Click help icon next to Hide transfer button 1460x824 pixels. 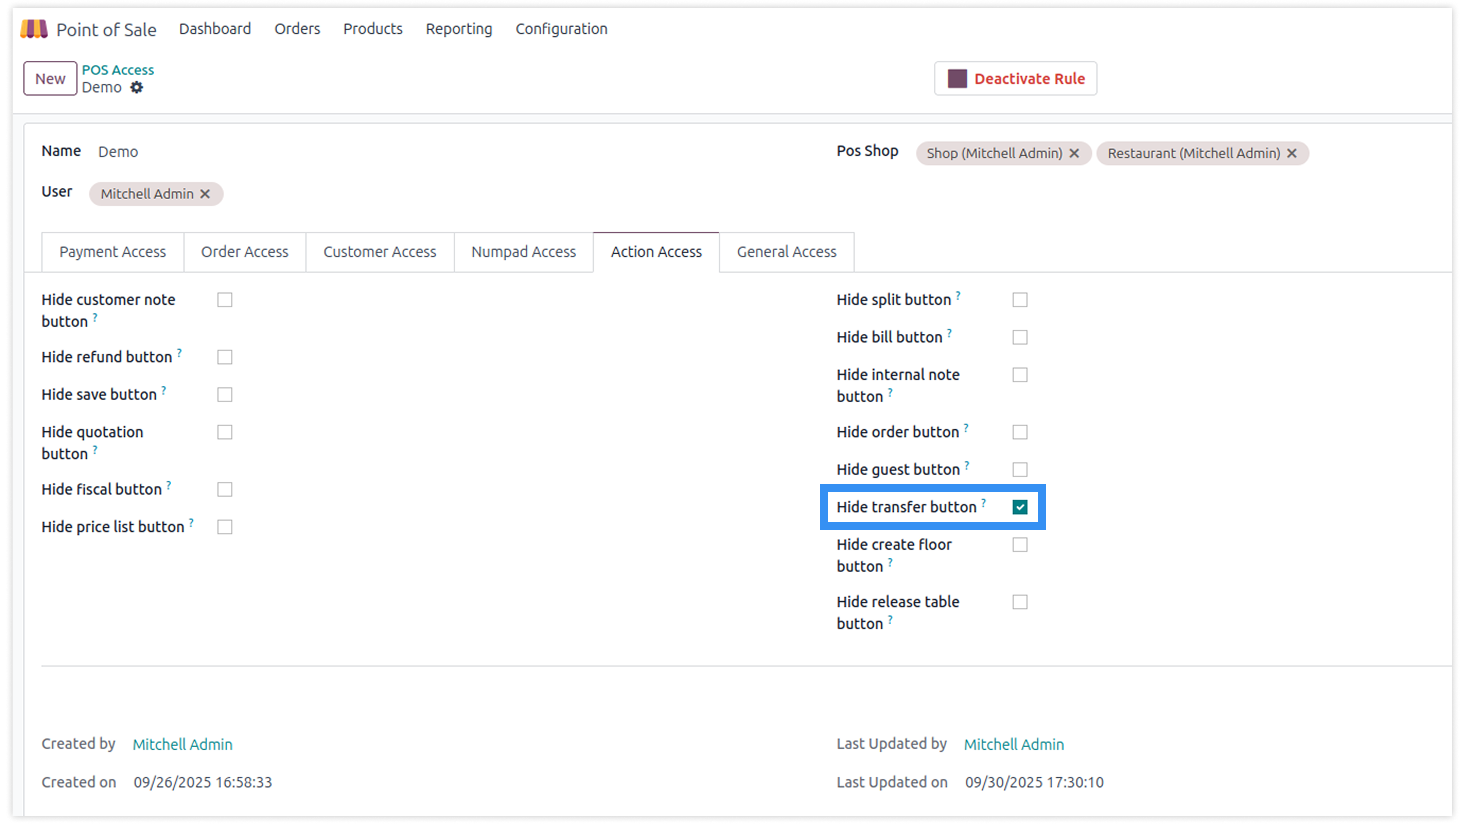984,503
